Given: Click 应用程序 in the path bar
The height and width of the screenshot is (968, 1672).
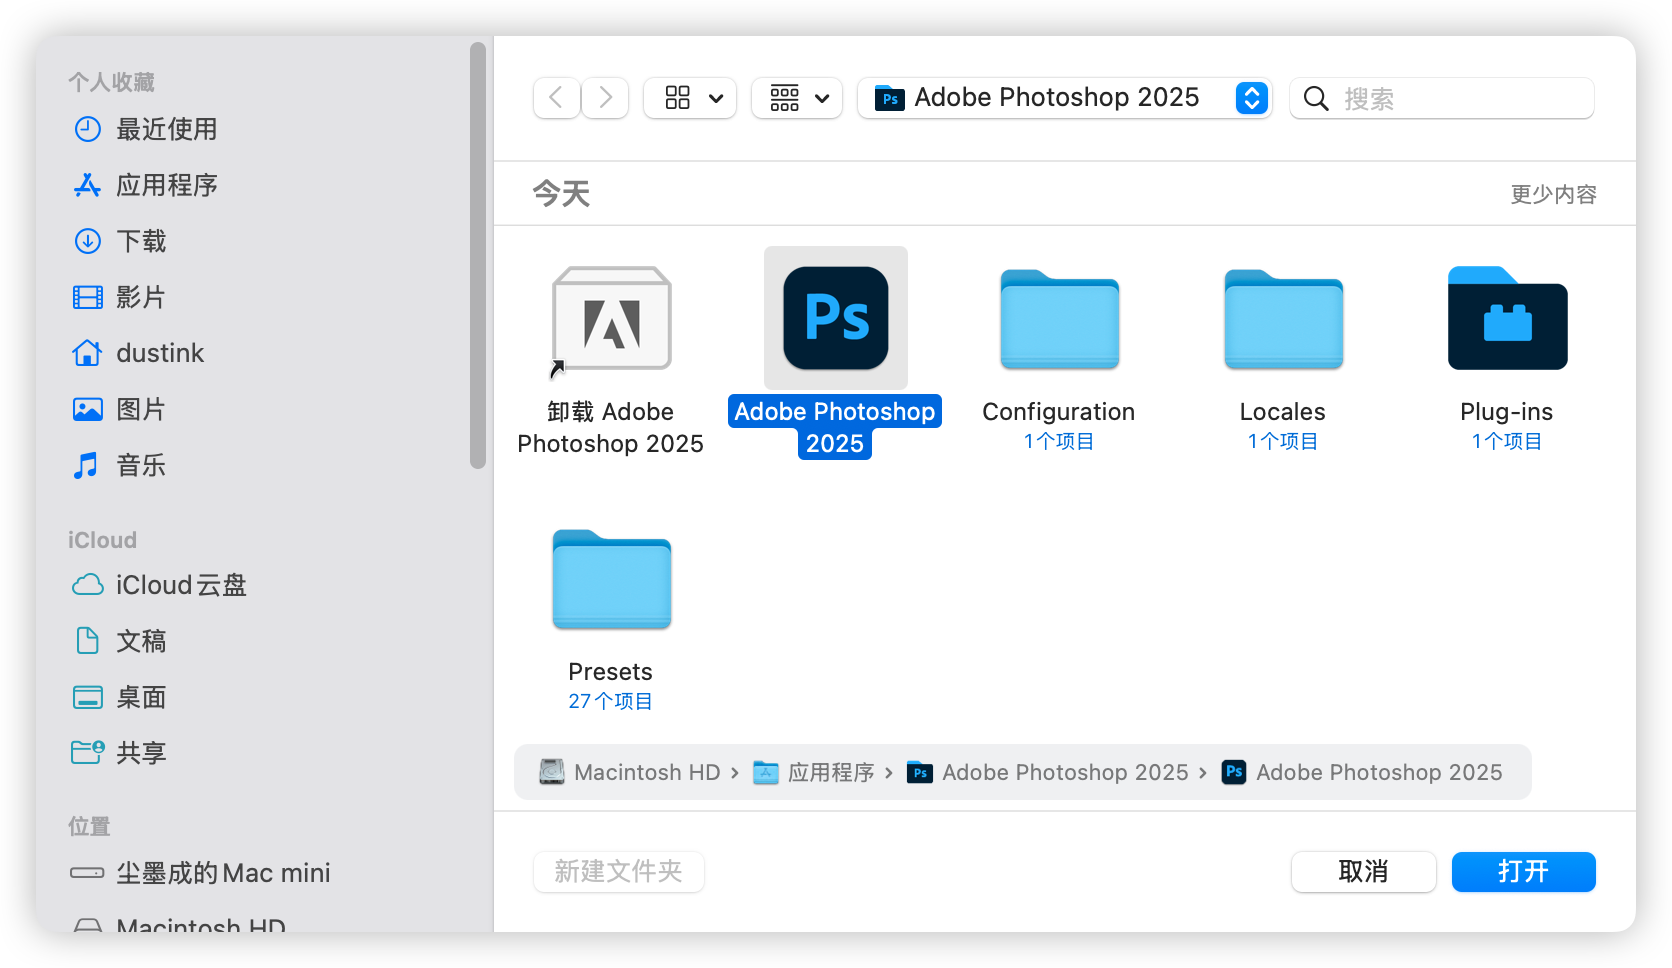Looking at the screenshot, I should [x=814, y=772].
